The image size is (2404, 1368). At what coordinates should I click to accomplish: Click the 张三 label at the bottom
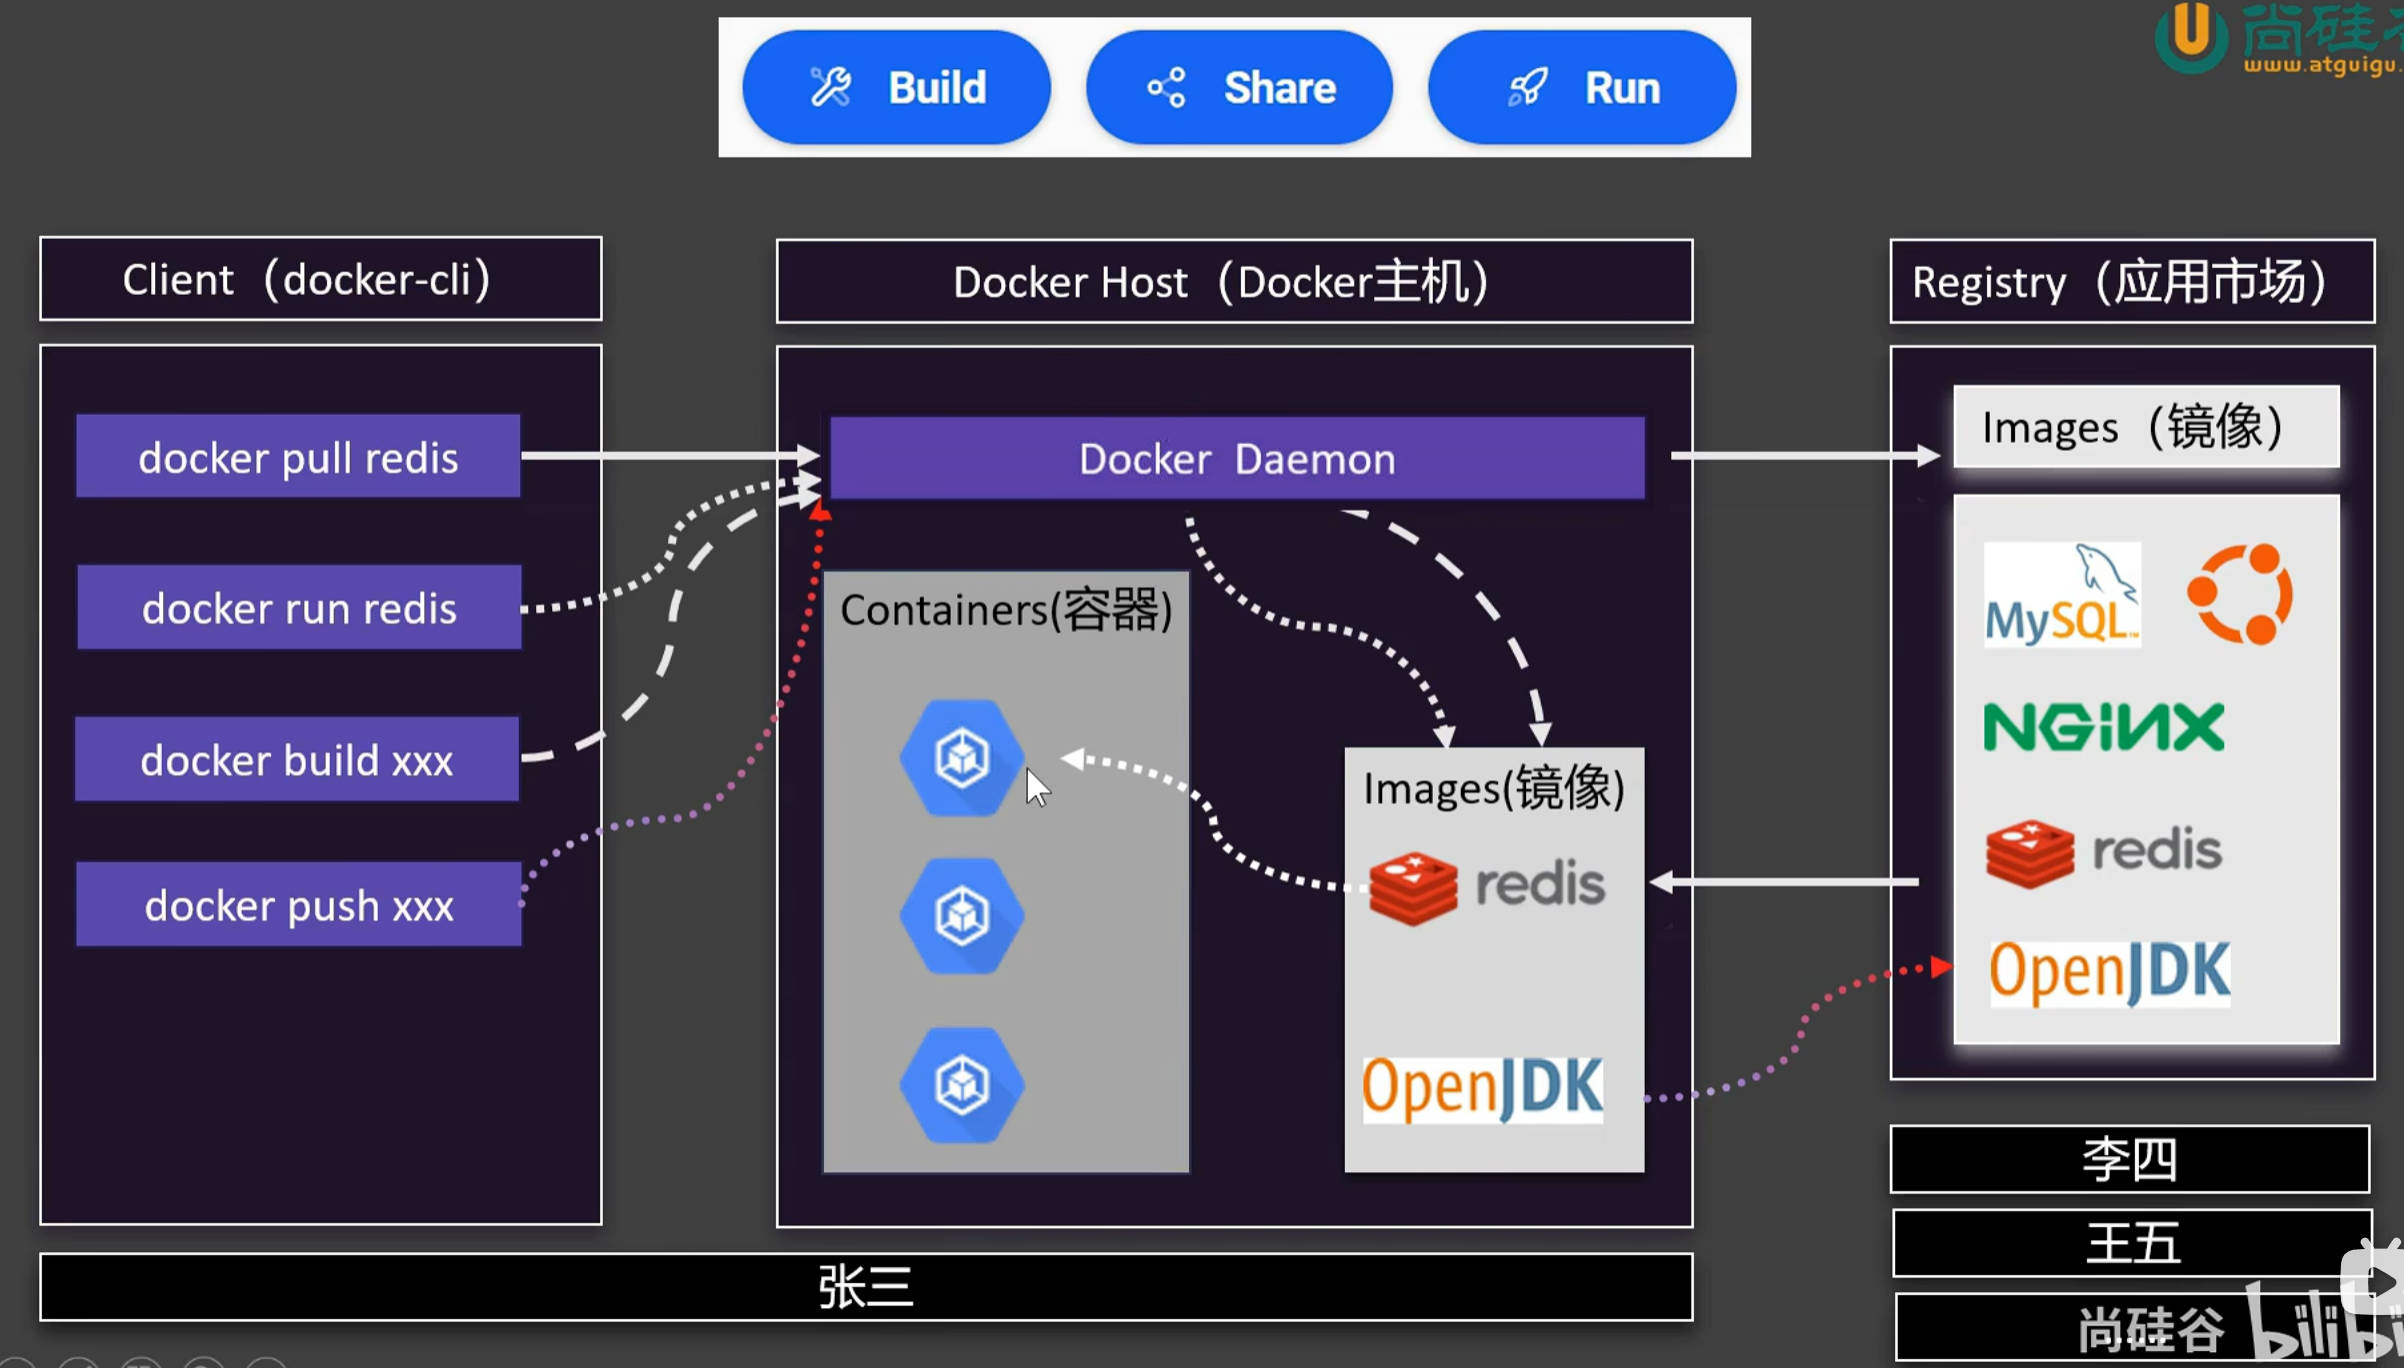point(866,1289)
